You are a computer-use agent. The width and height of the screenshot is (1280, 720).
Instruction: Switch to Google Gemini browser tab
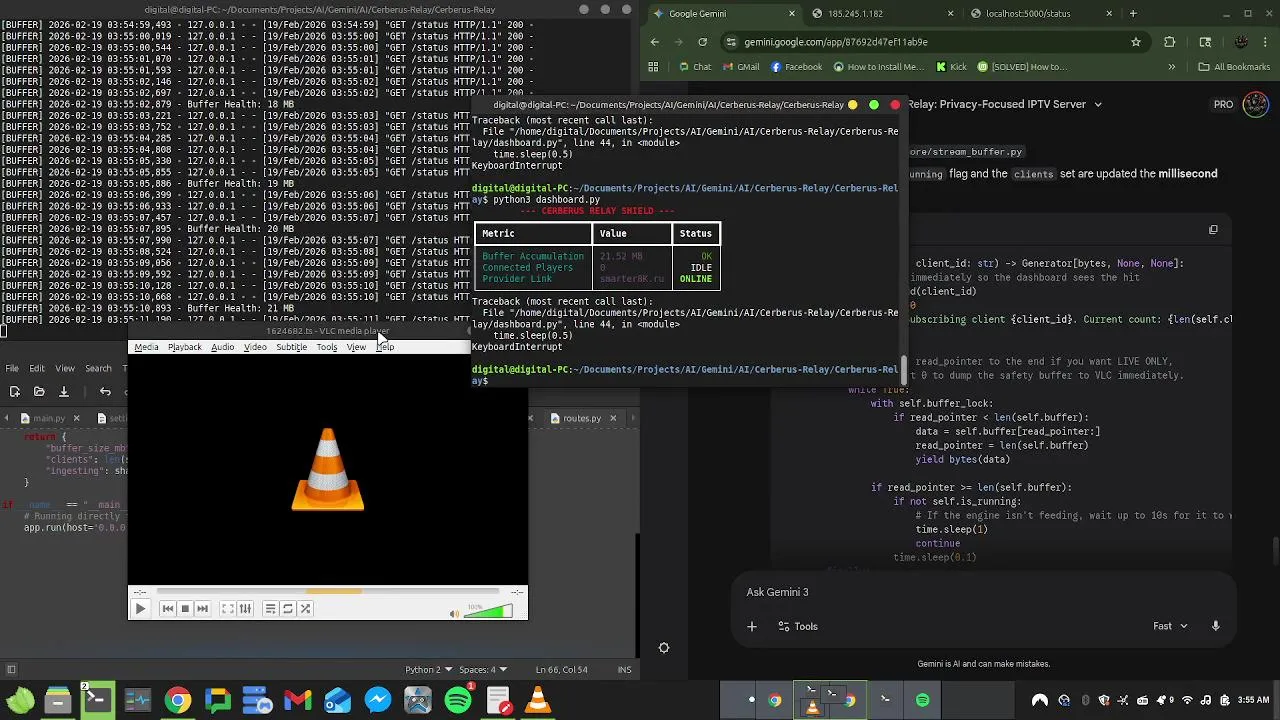point(725,14)
